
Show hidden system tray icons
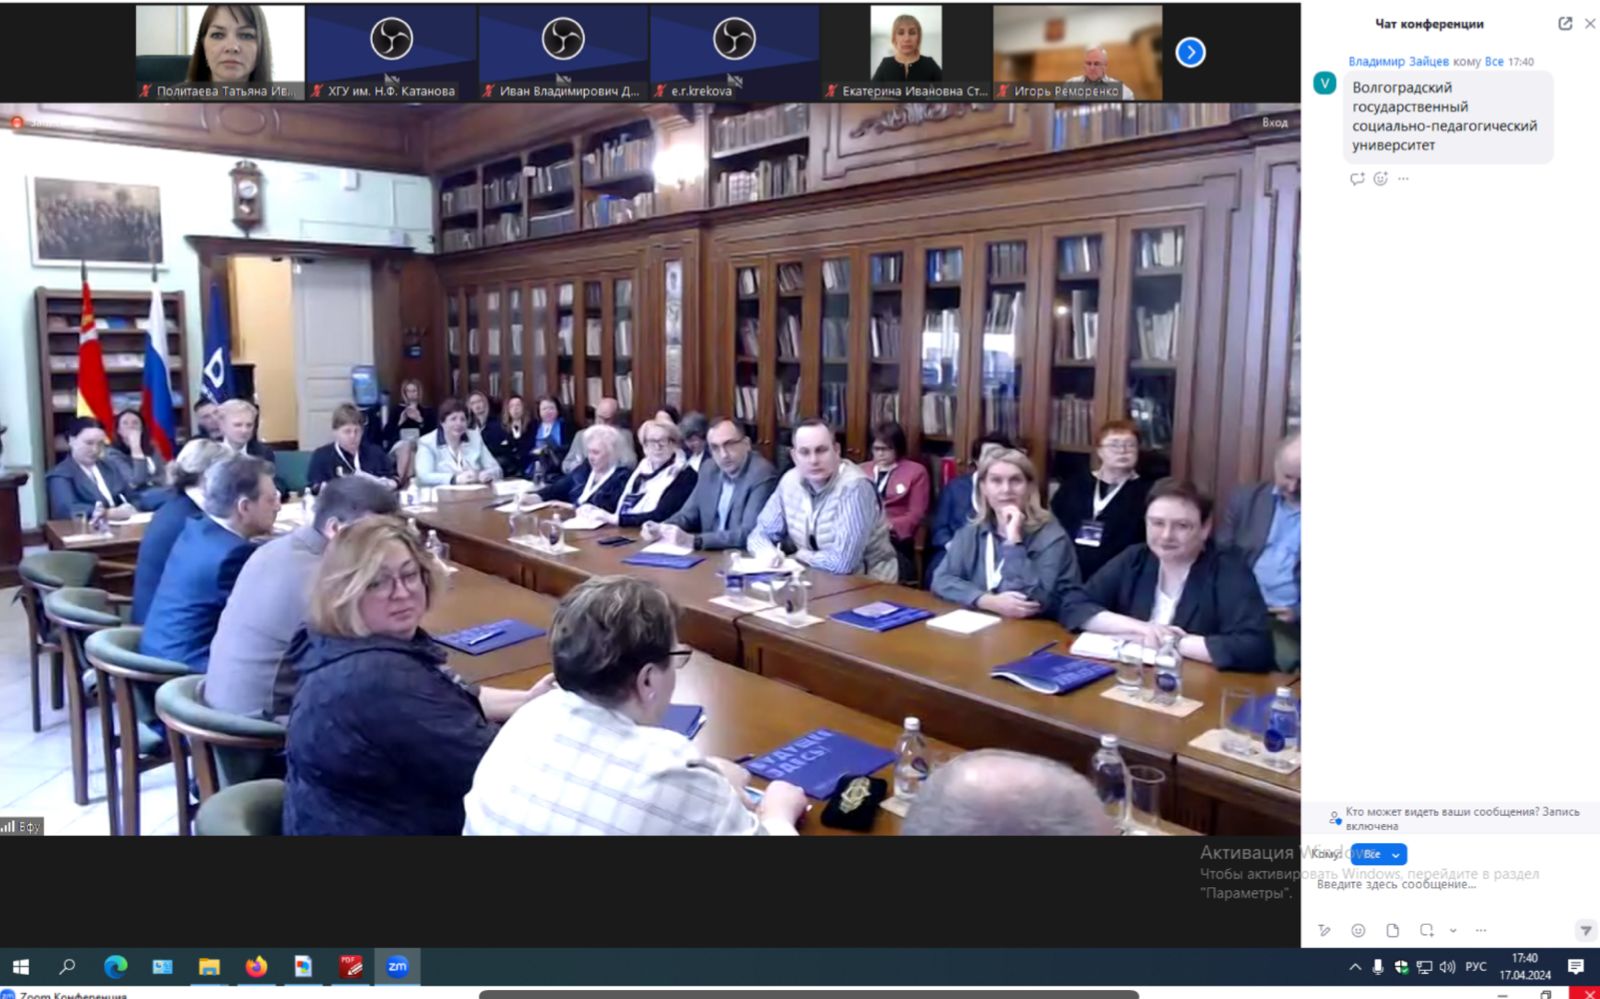(1355, 967)
